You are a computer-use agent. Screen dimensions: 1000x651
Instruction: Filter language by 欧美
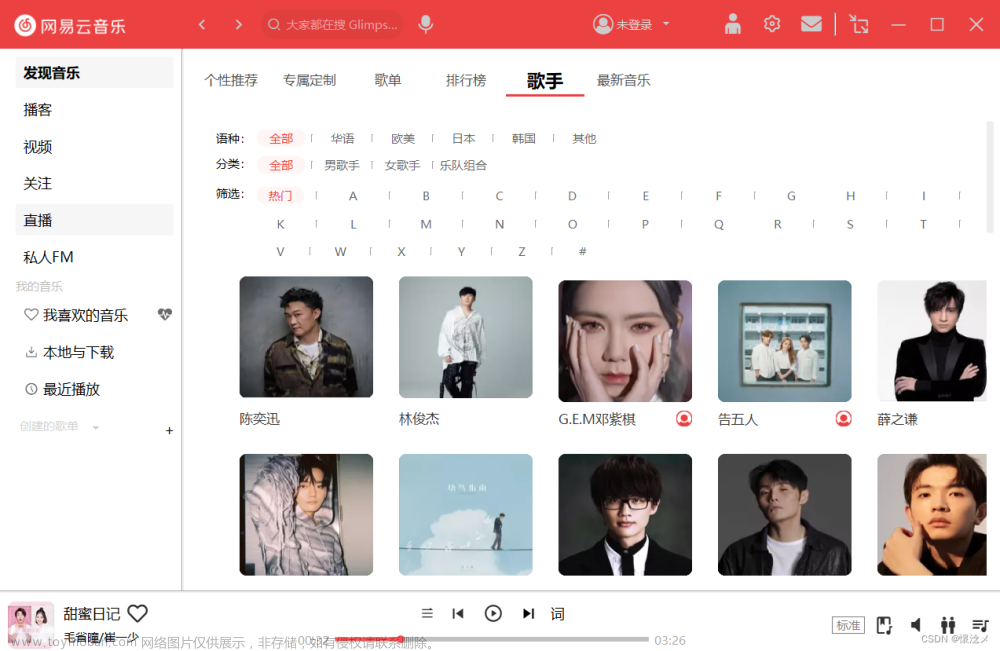[403, 138]
